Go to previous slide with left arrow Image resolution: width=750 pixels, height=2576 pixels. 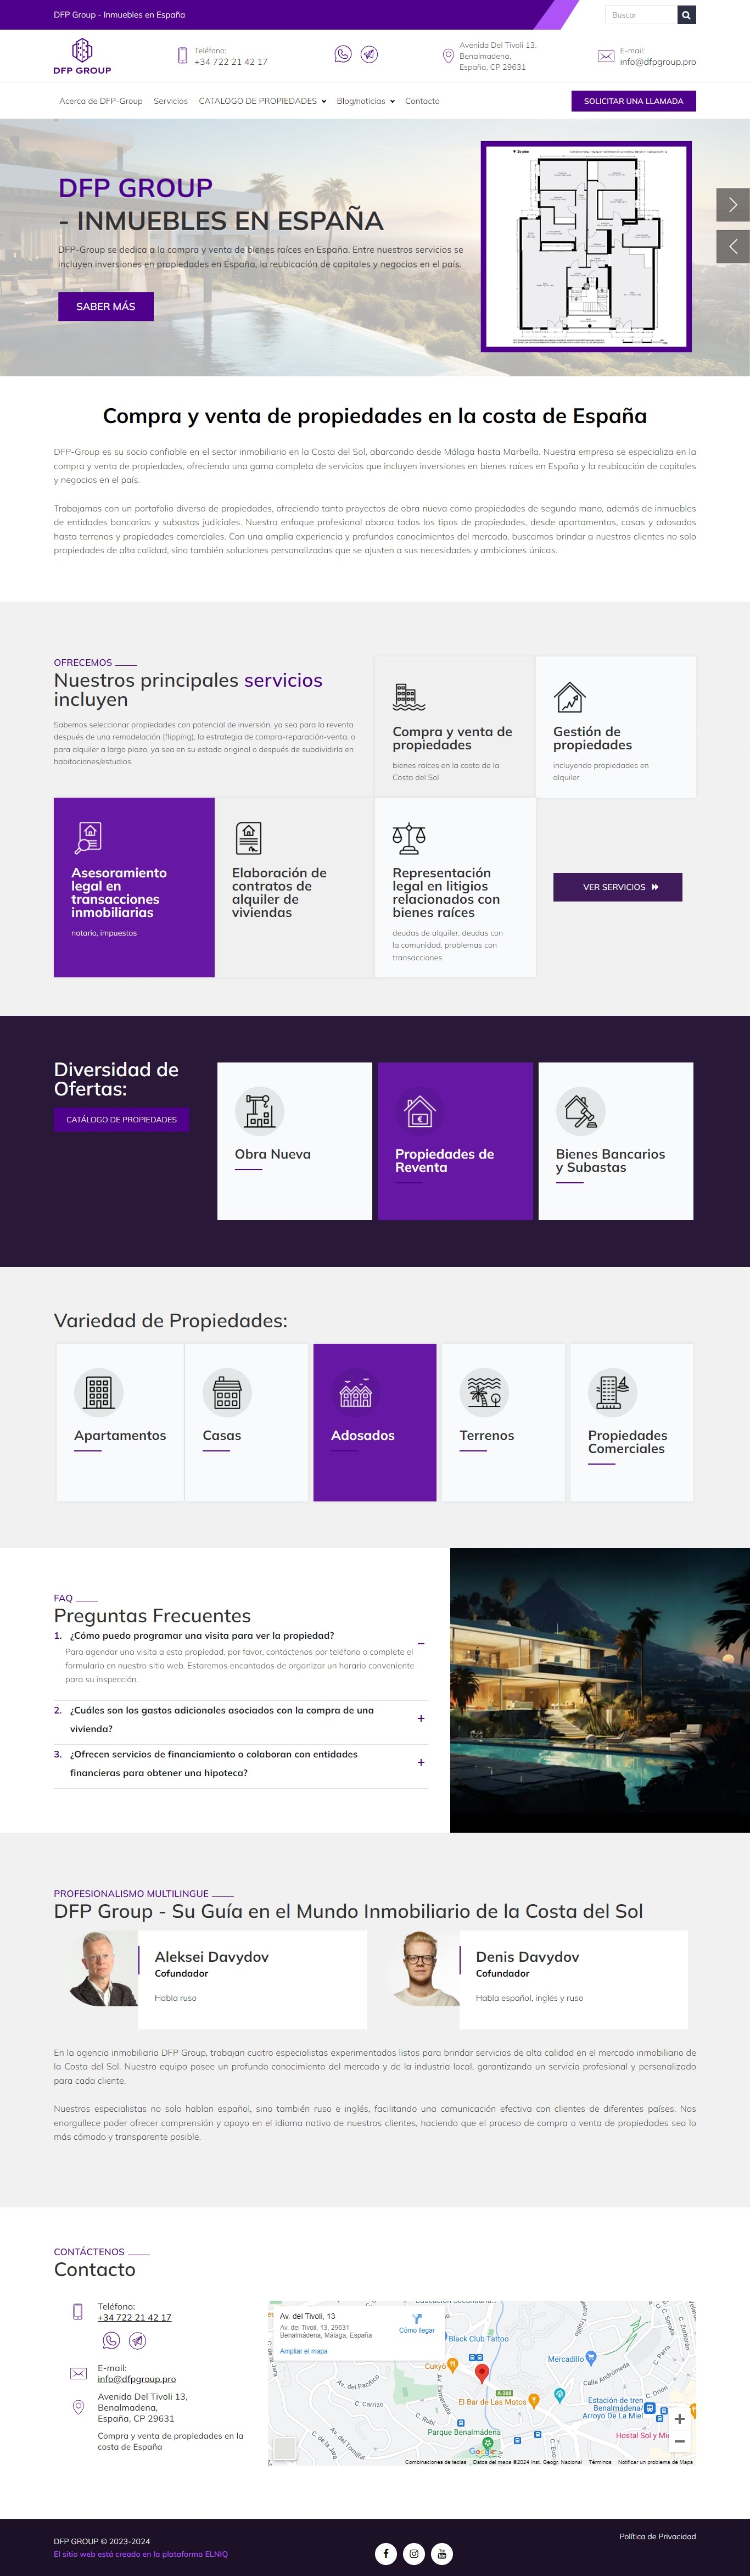[732, 246]
